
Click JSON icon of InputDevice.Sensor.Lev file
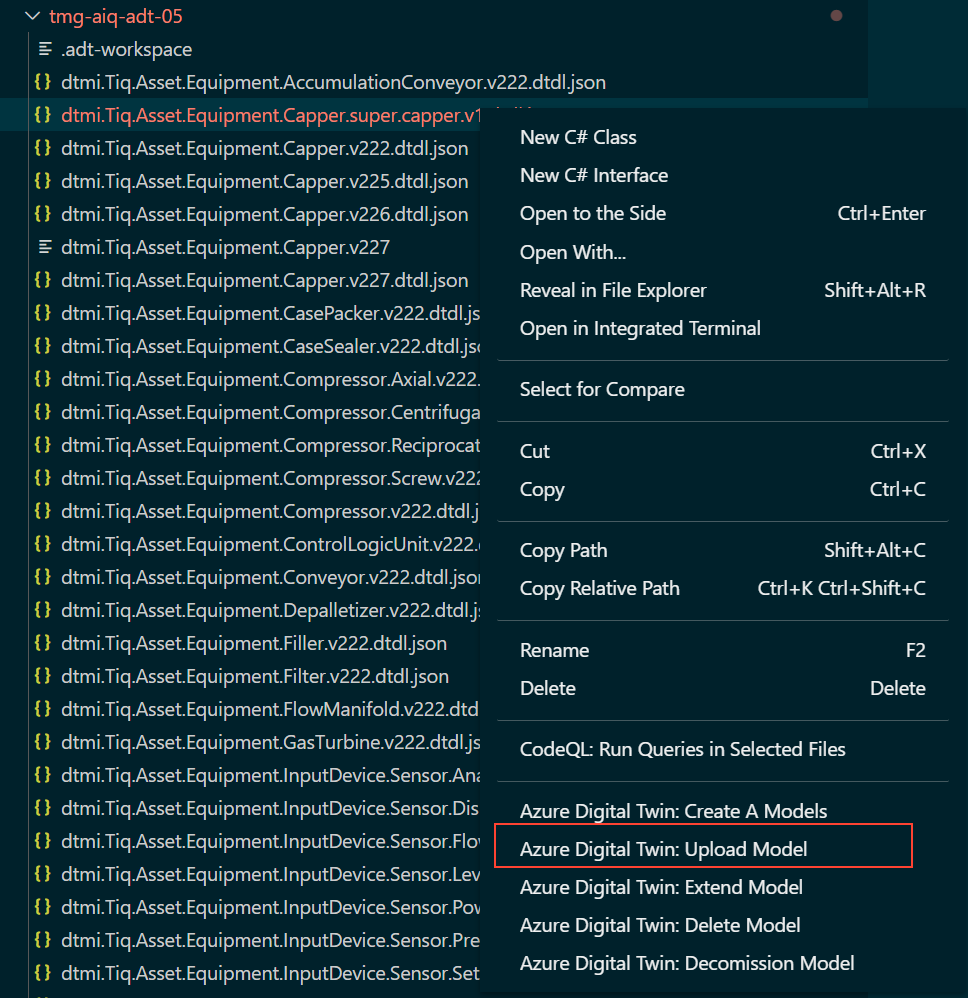pos(43,874)
